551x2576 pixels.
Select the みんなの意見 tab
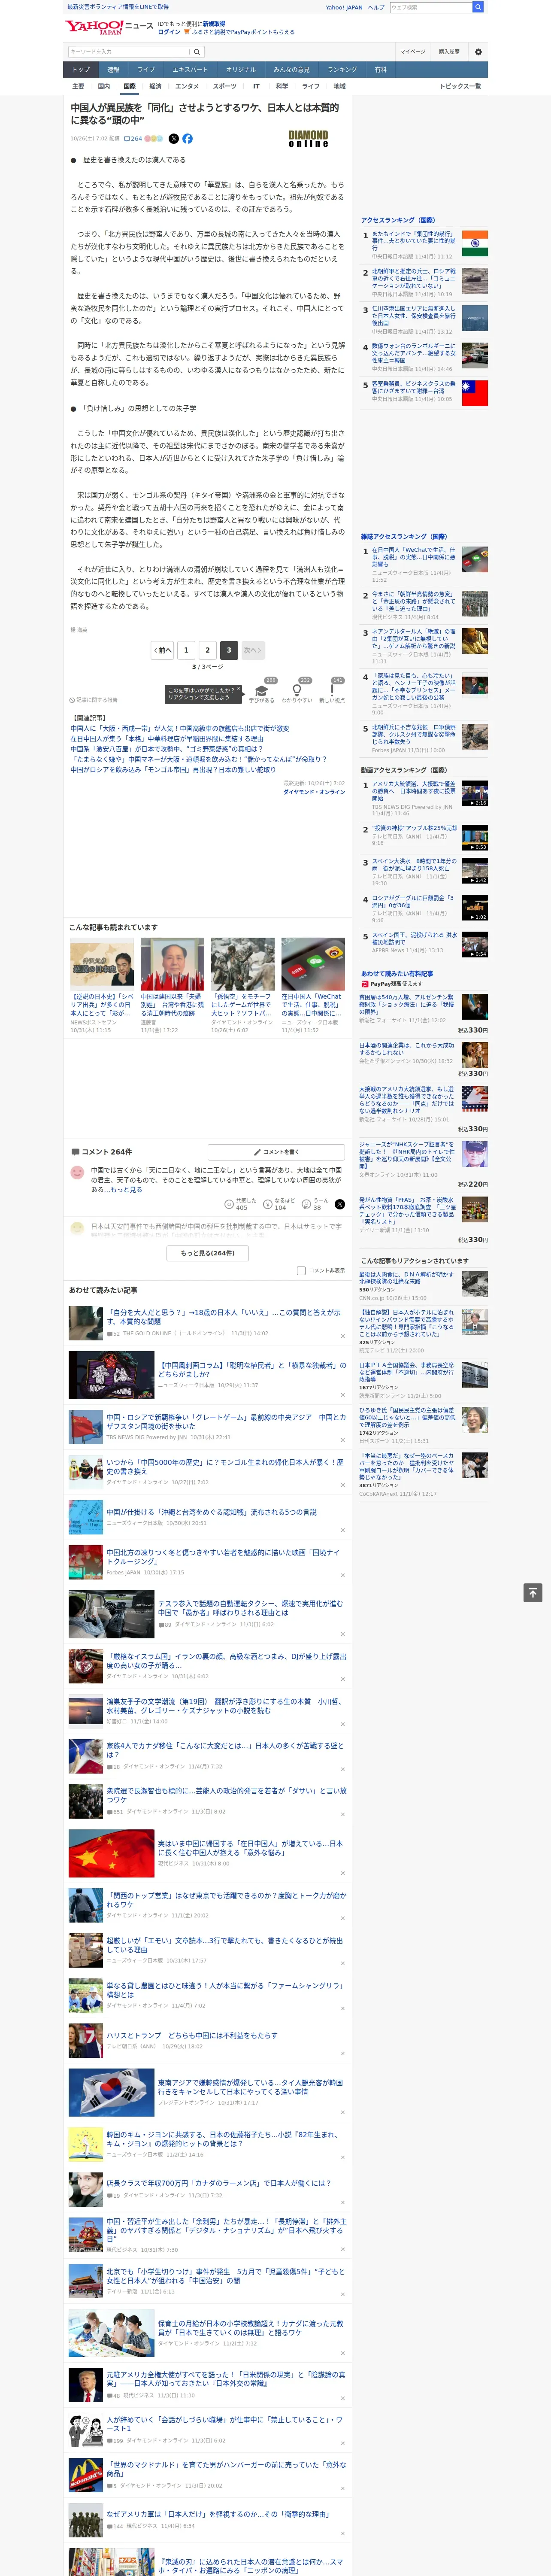(x=292, y=70)
